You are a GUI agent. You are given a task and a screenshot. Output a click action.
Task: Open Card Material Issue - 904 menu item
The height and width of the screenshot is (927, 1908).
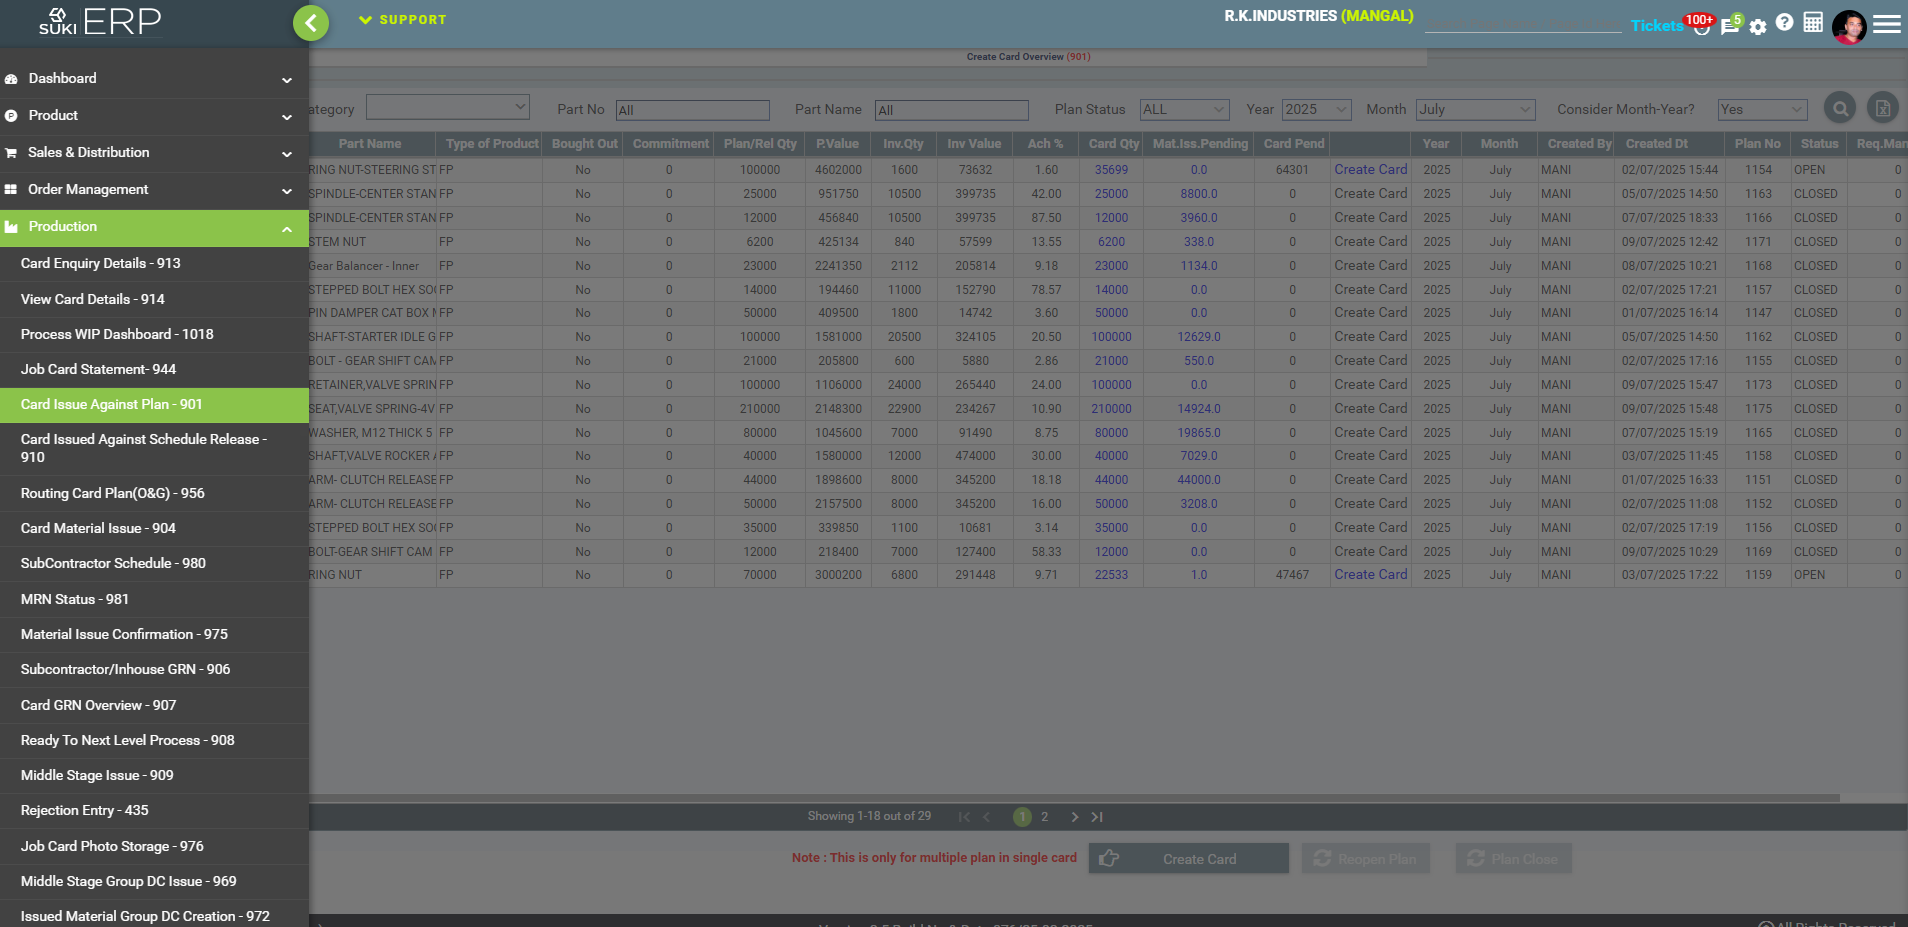[98, 528]
